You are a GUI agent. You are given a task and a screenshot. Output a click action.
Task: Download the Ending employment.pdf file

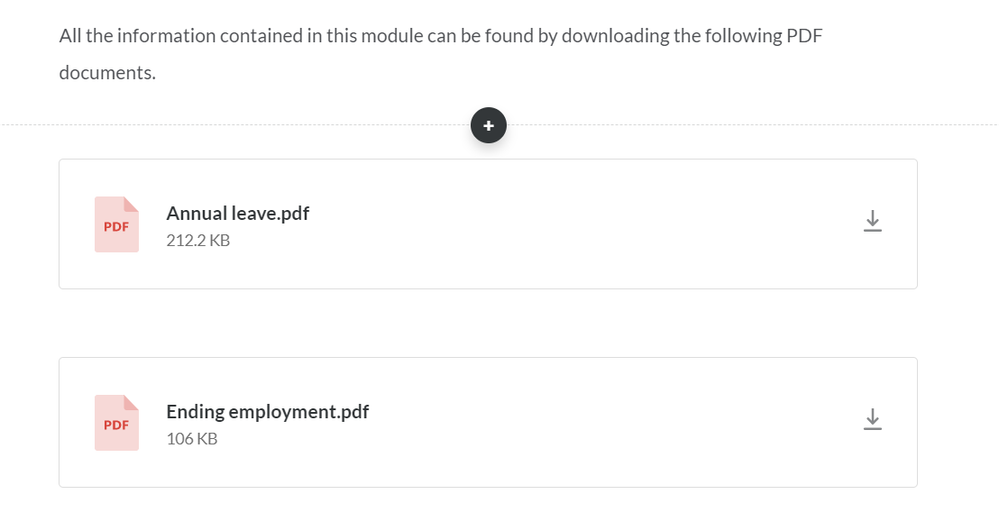tap(872, 420)
